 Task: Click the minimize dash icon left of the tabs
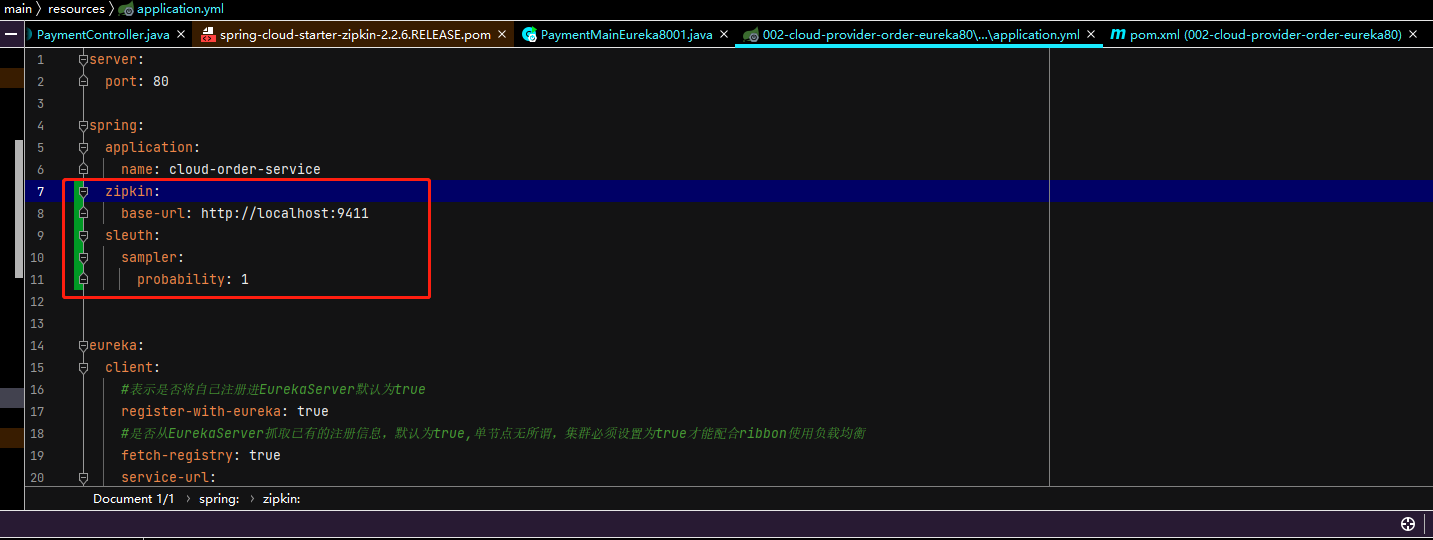[x=12, y=34]
